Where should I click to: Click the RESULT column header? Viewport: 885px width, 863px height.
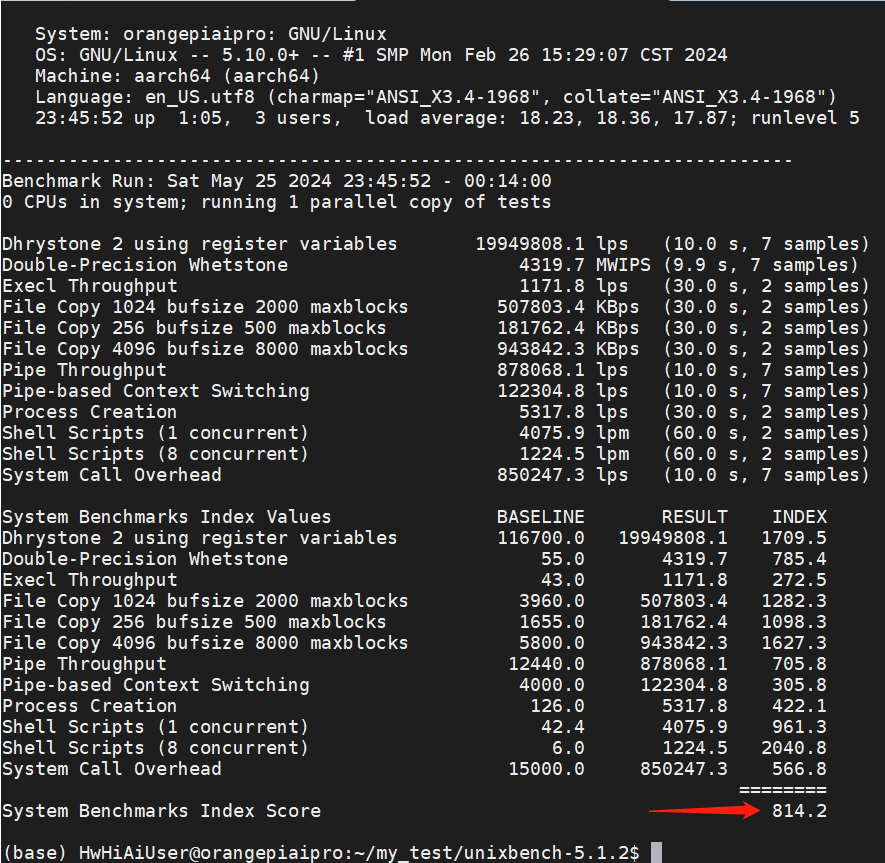point(694,517)
